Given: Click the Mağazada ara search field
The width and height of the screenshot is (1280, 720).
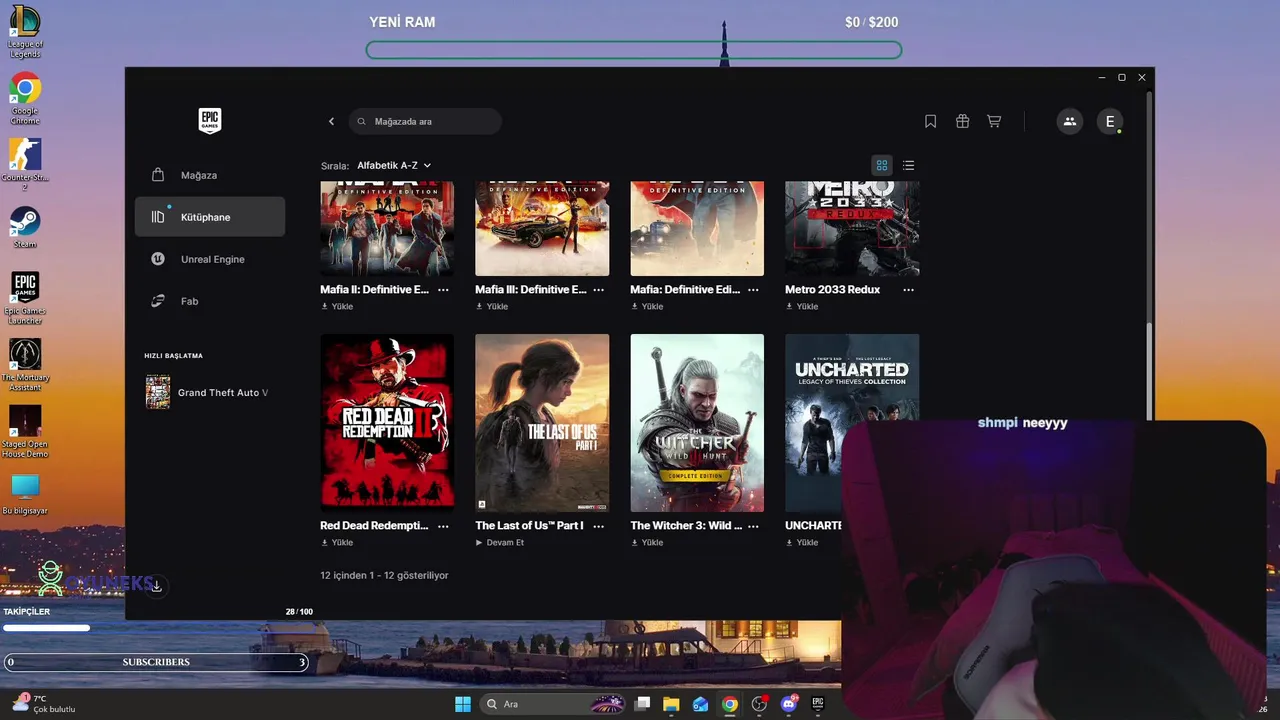Looking at the screenshot, I should pos(425,121).
